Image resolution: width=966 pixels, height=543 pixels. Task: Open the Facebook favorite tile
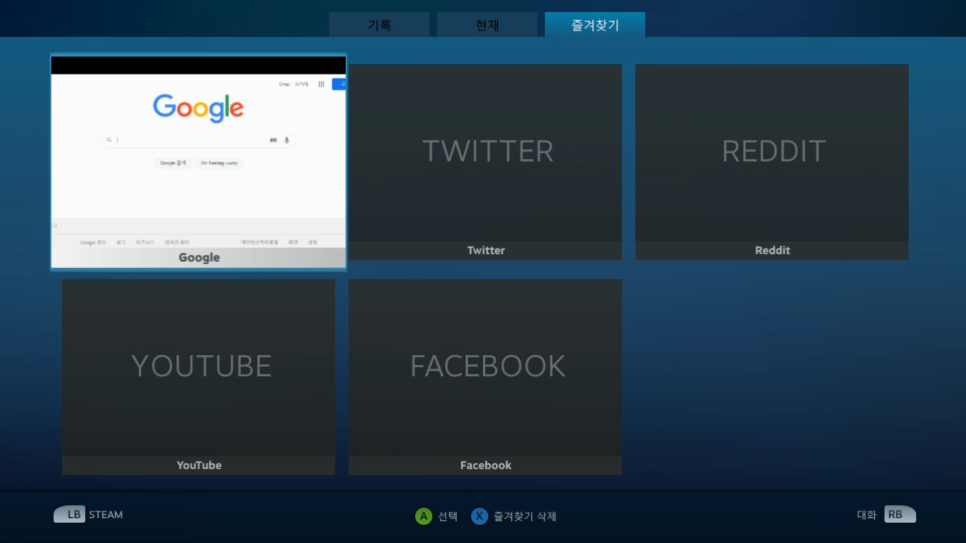(x=485, y=377)
